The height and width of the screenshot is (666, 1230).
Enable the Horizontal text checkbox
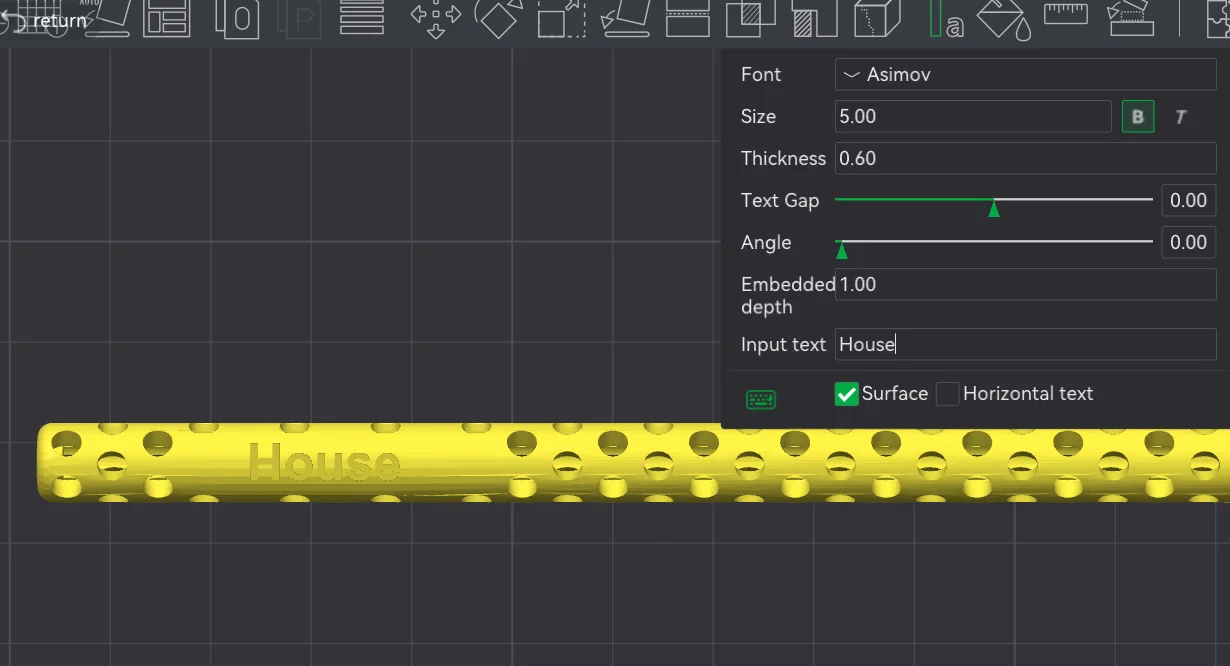click(x=948, y=393)
